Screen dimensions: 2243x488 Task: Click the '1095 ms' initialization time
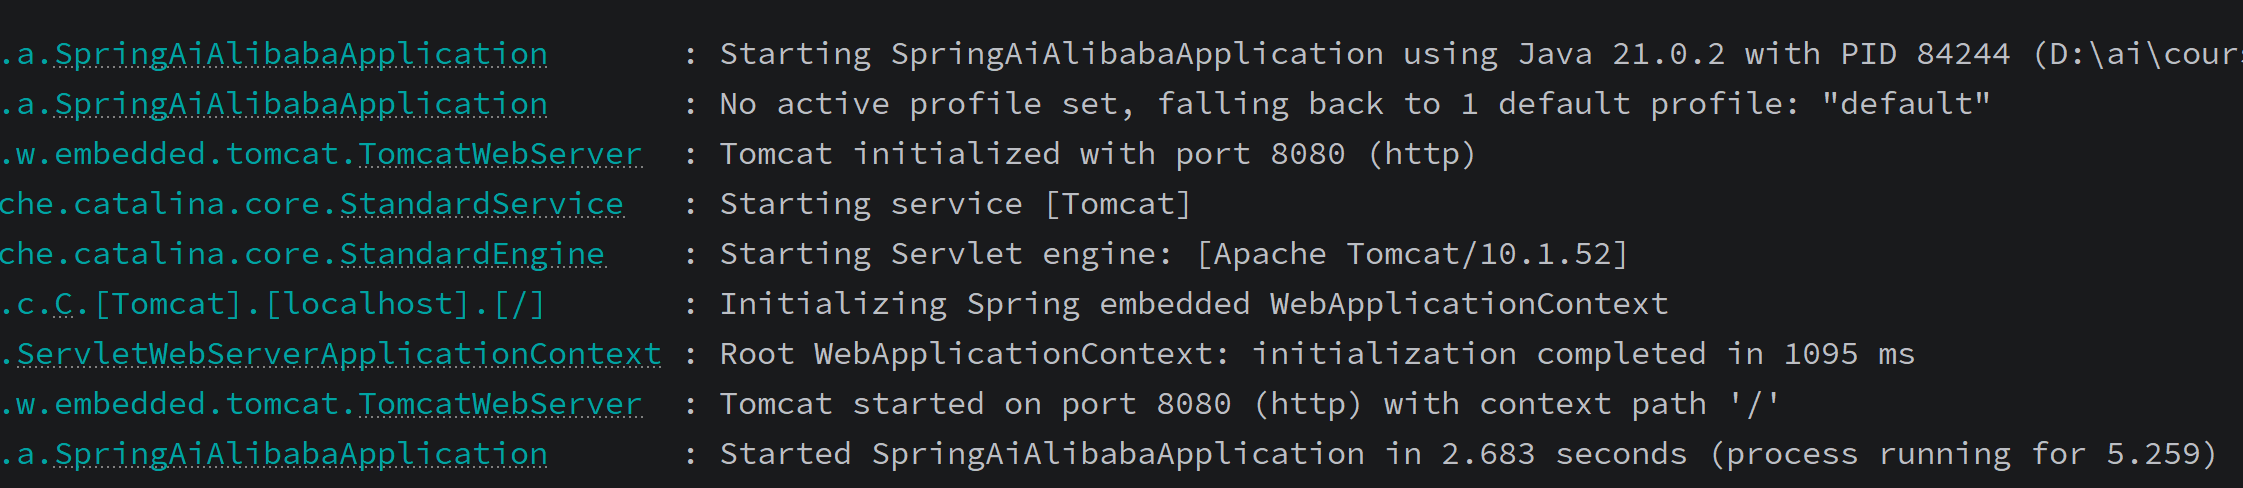click(x=1849, y=354)
